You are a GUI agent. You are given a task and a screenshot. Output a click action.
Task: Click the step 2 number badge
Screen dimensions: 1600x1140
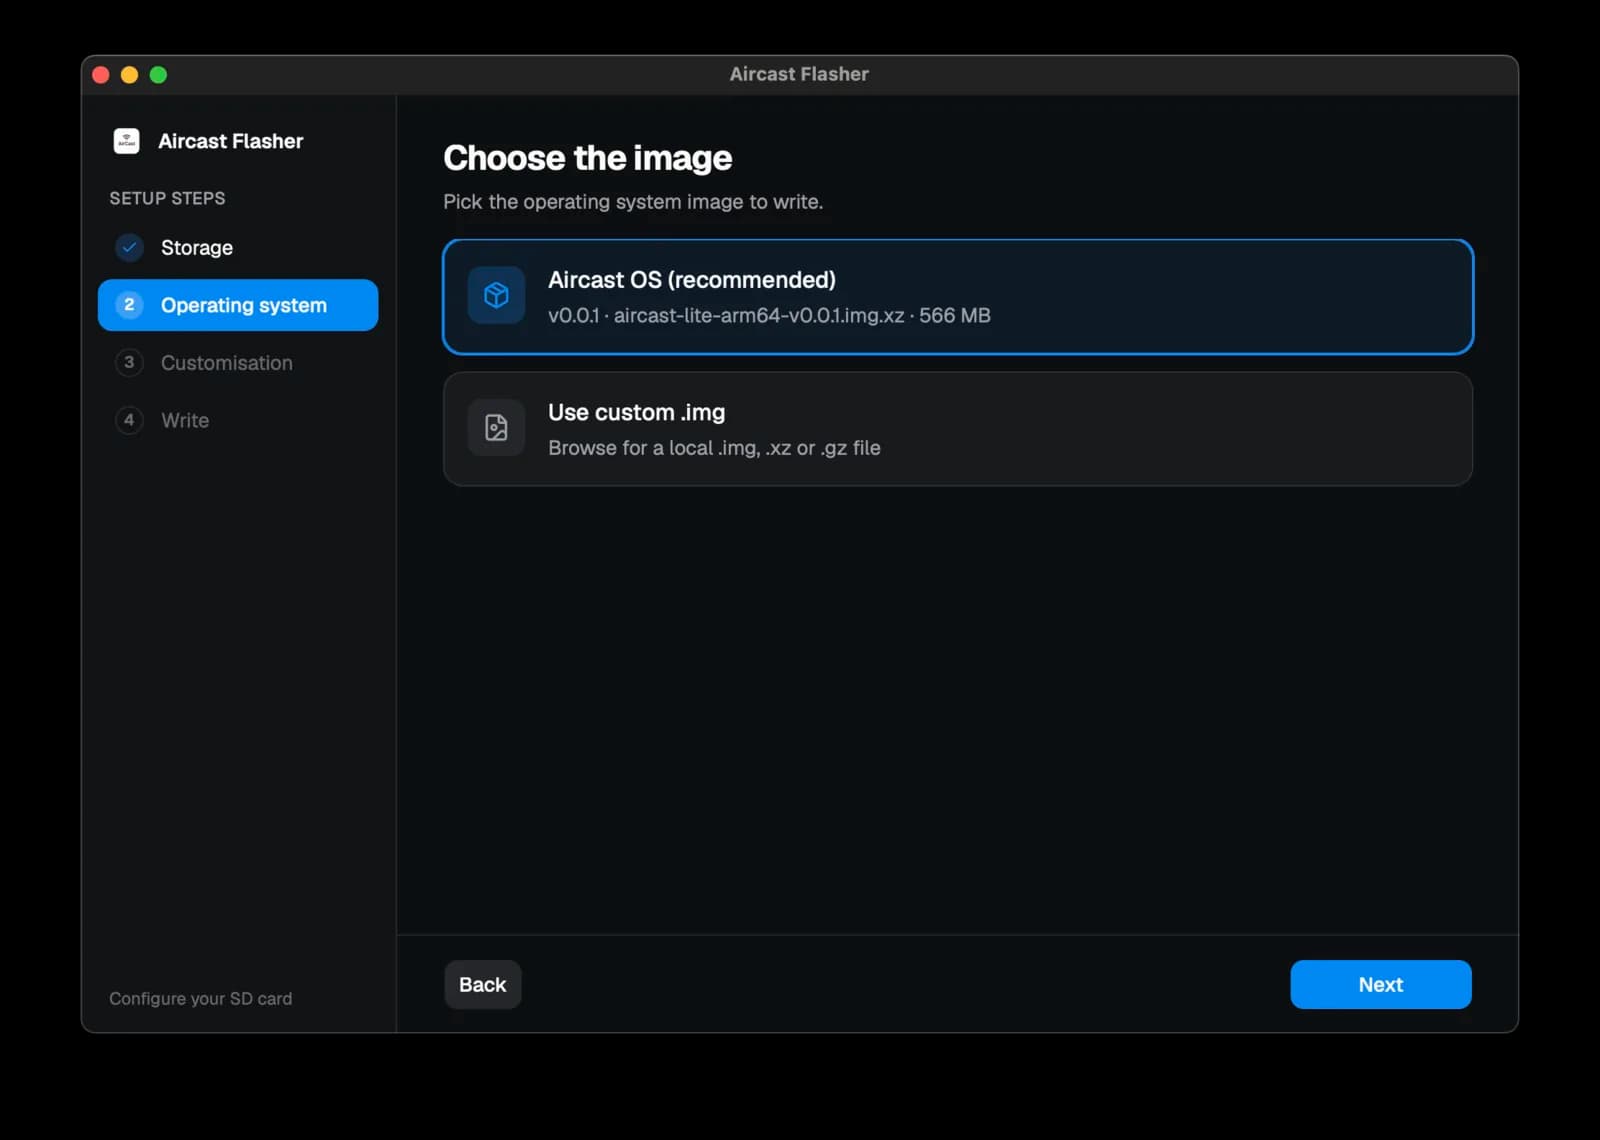pos(129,305)
